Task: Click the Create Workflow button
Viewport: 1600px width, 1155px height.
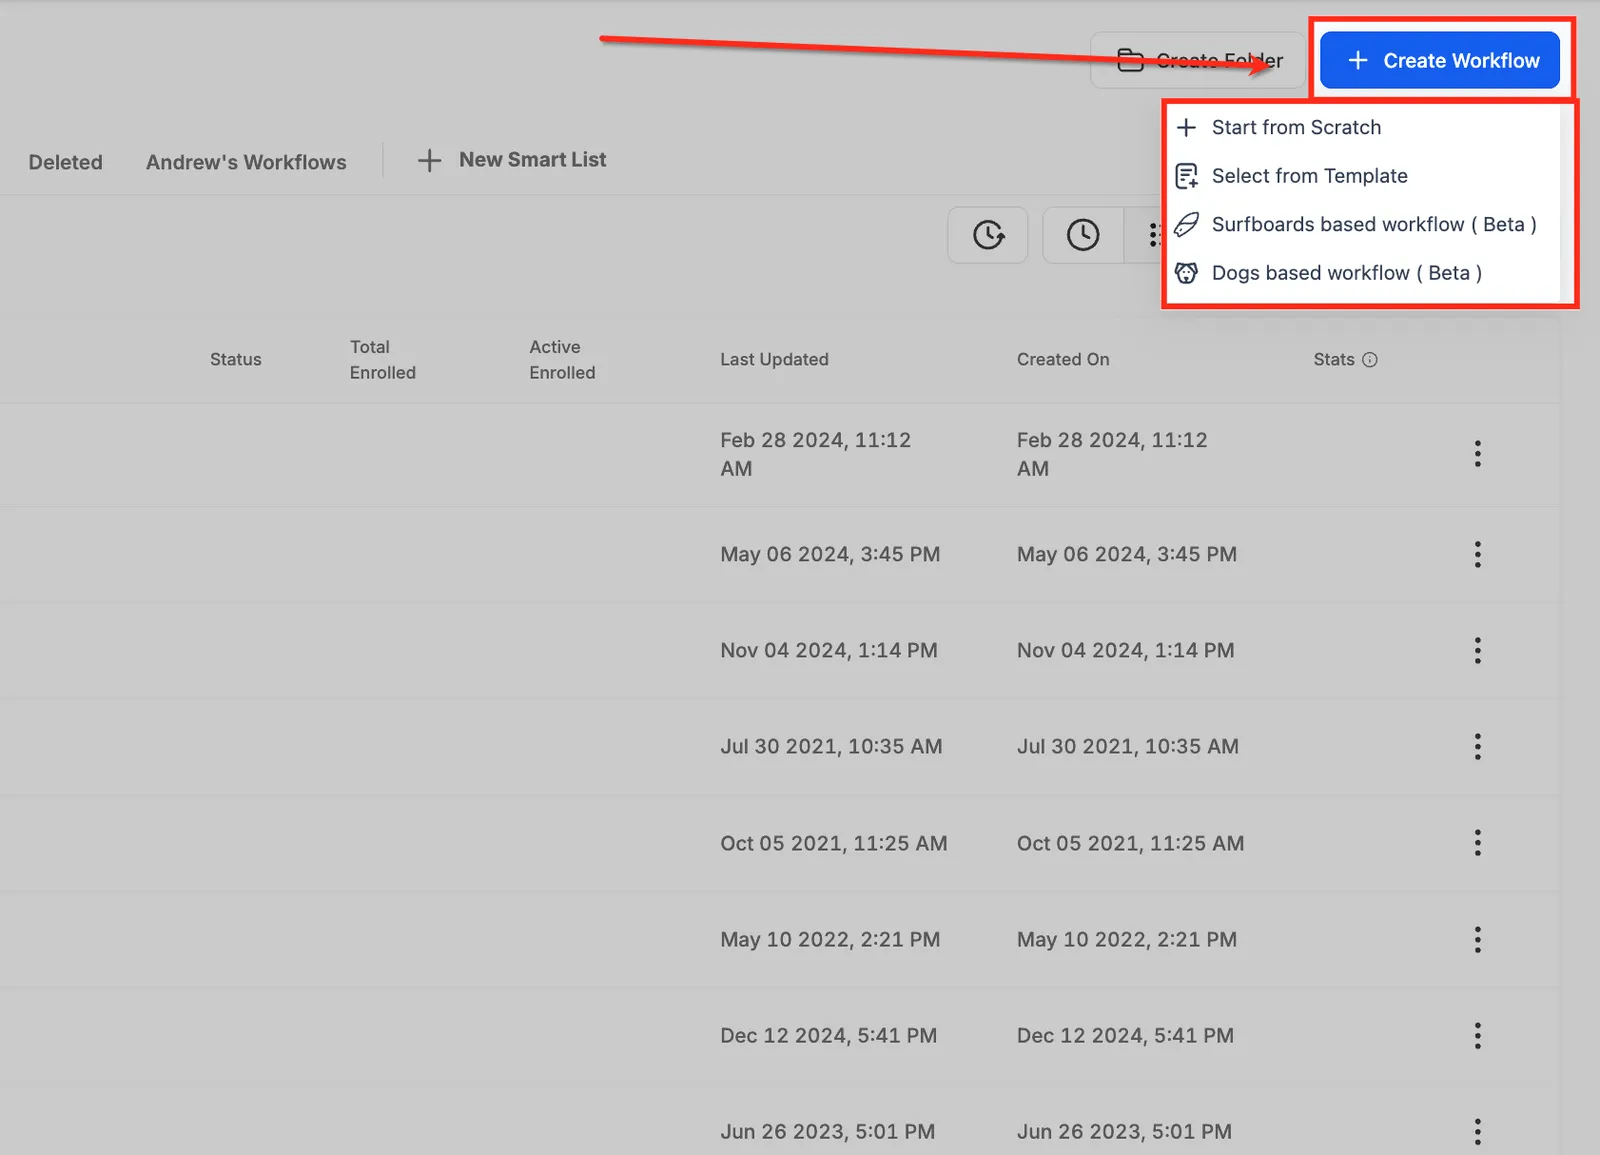Action: pos(1439,60)
